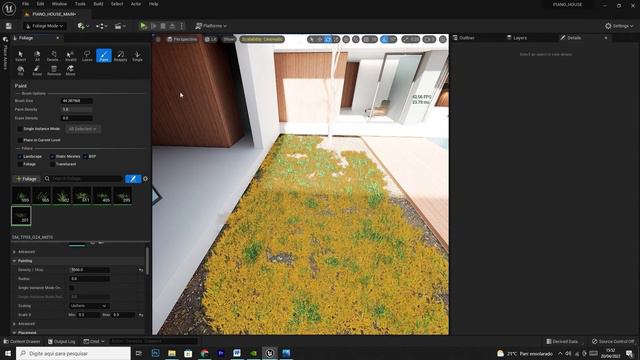Click the Brush Size value field
The image size is (640, 360).
tap(76, 101)
